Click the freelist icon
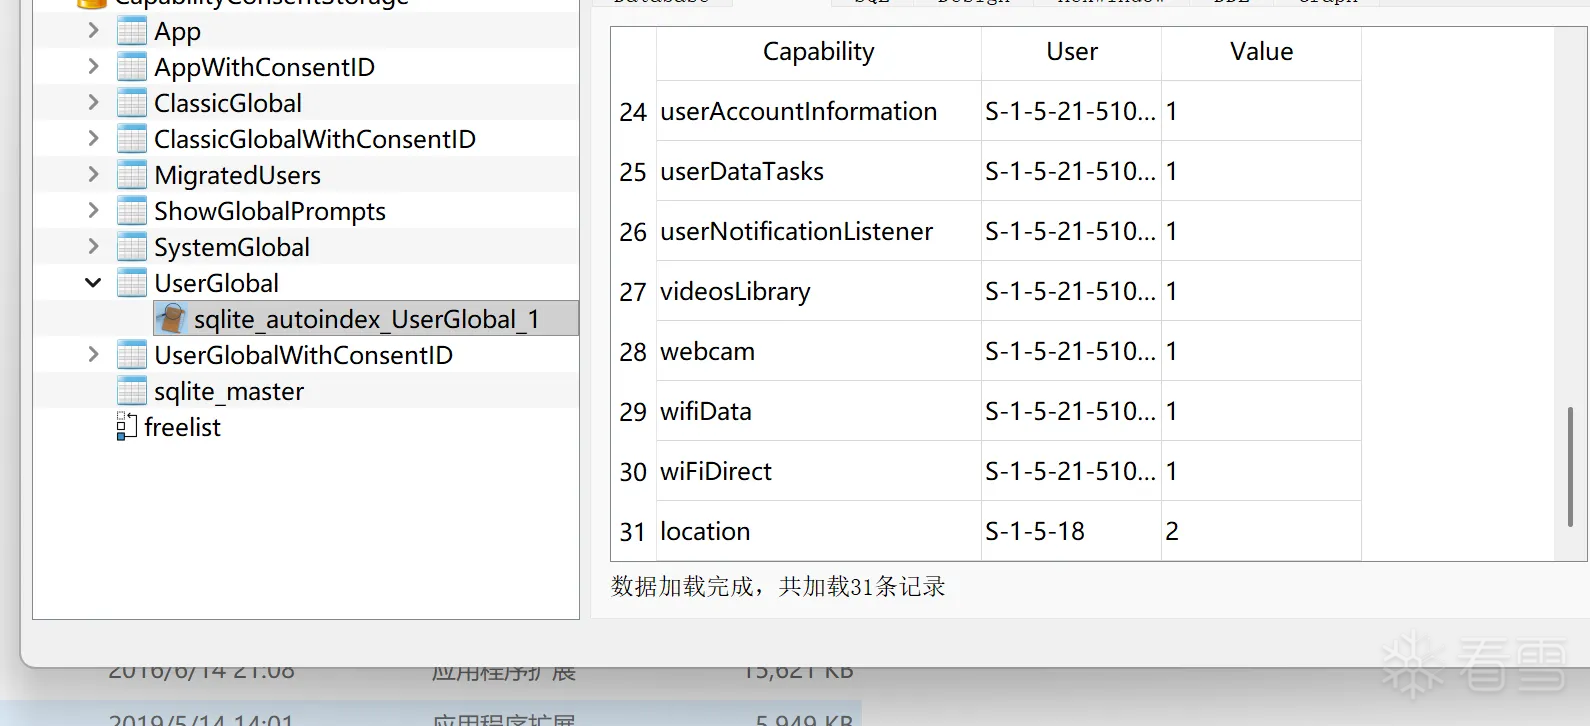Image resolution: width=1590 pixels, height=726 pixels. 126,427
